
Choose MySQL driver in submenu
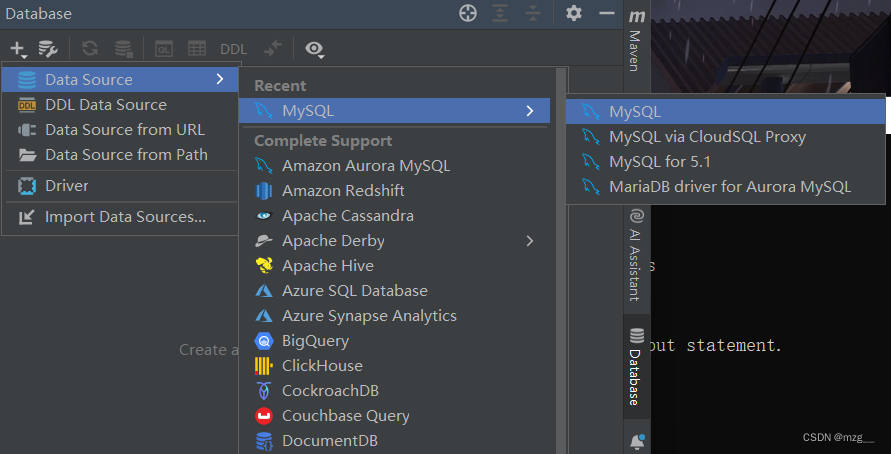[726, 112]
